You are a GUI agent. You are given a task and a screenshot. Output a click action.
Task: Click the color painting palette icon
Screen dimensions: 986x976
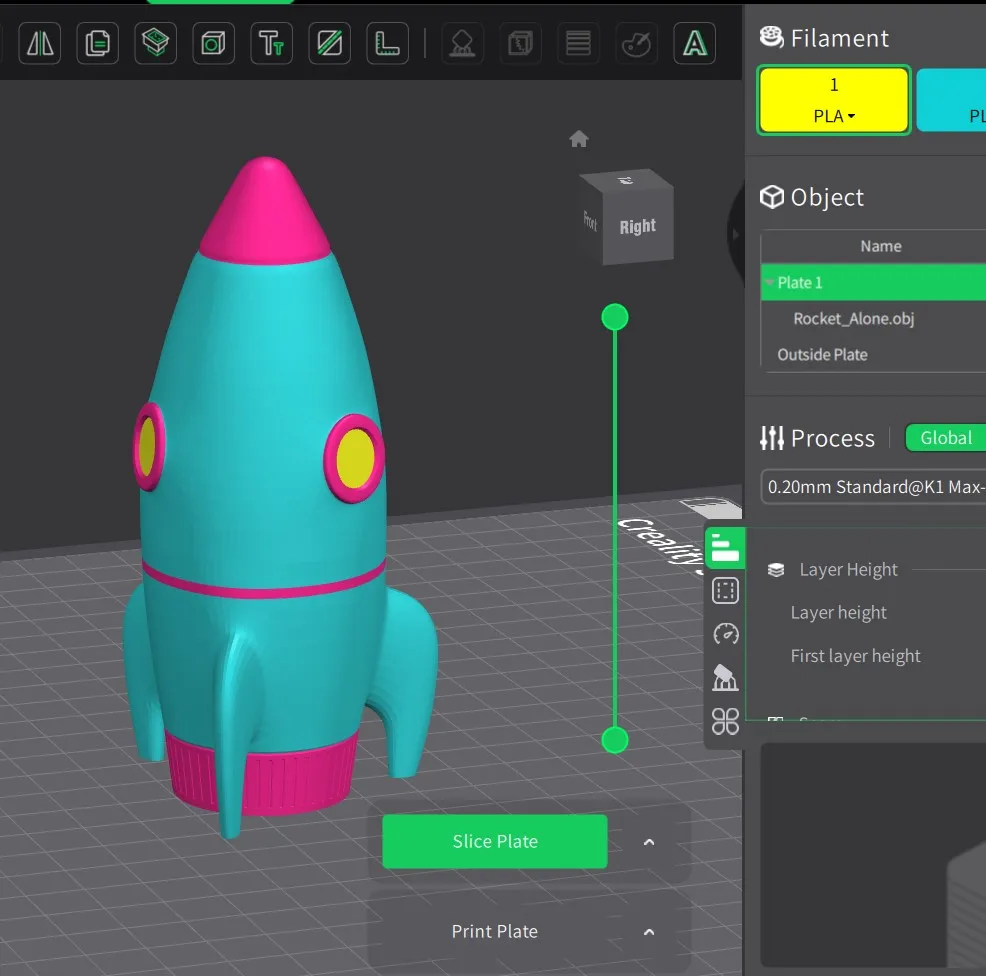(636, 44)
